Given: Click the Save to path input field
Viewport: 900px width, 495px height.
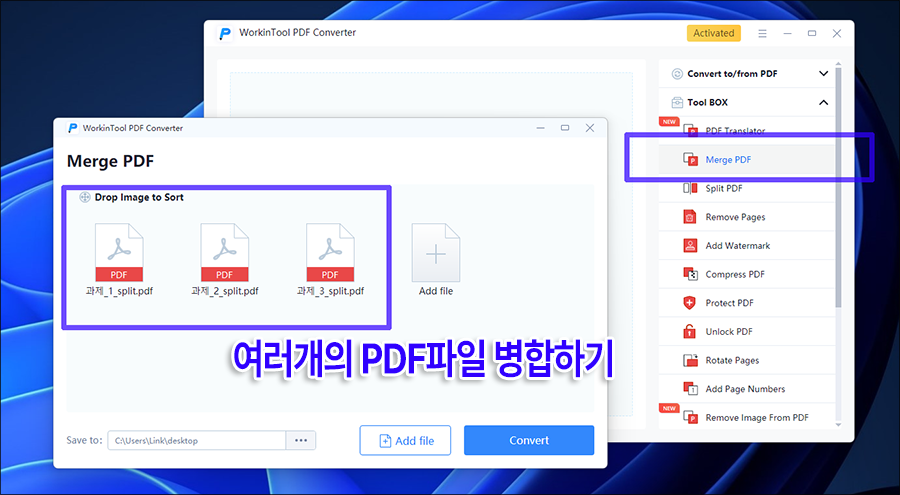Looking at the screenshot, I should (x=197, y=440).
